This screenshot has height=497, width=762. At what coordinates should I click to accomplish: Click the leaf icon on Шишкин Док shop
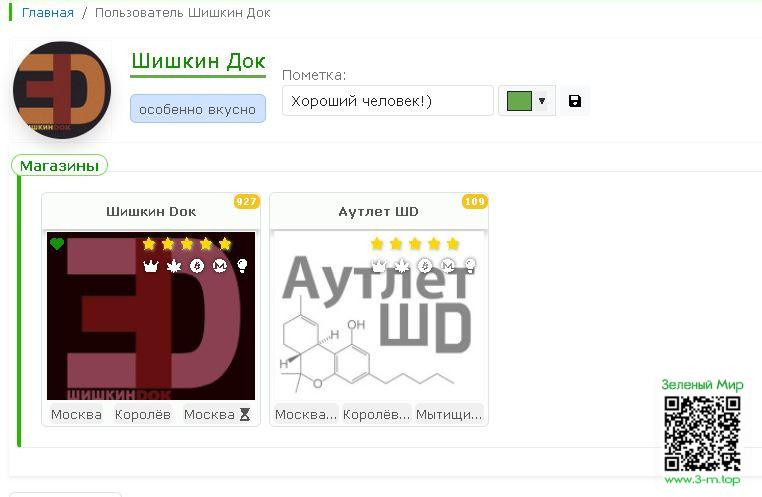[174, 266]
